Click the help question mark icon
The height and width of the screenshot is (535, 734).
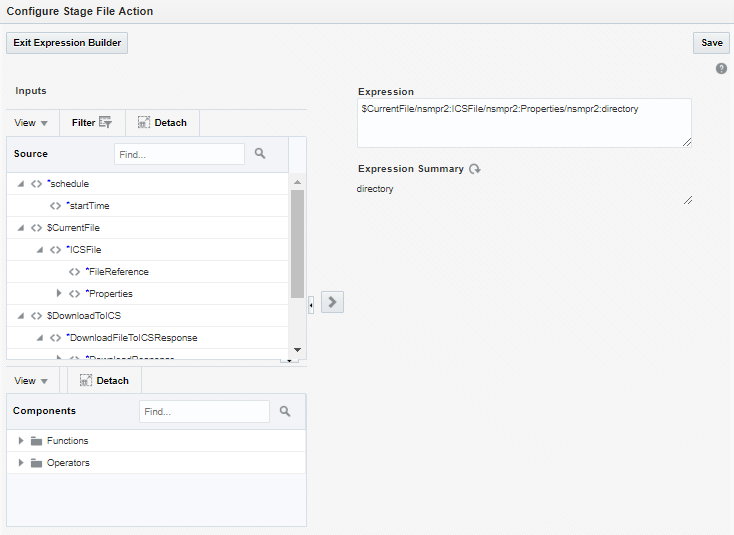(721, 68)
